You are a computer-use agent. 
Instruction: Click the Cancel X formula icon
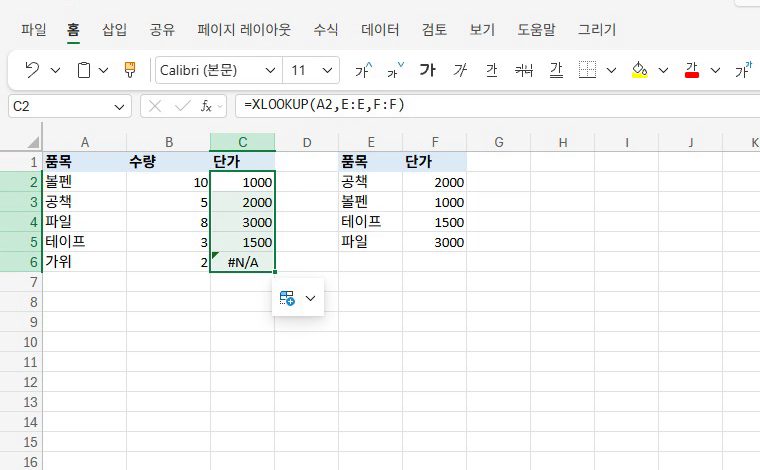pos(155,106)
